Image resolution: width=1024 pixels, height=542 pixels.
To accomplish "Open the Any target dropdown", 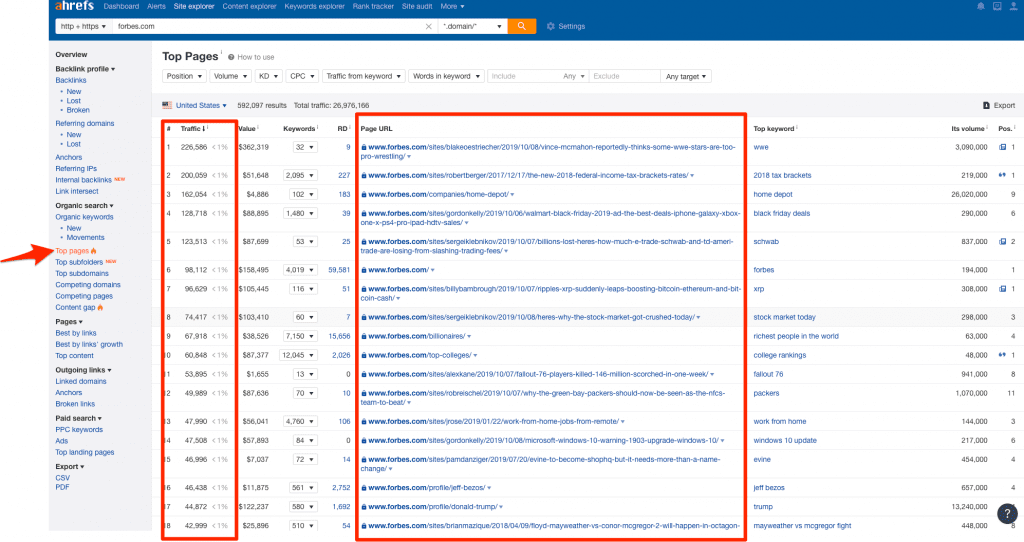I will click(x=686, y=76).
